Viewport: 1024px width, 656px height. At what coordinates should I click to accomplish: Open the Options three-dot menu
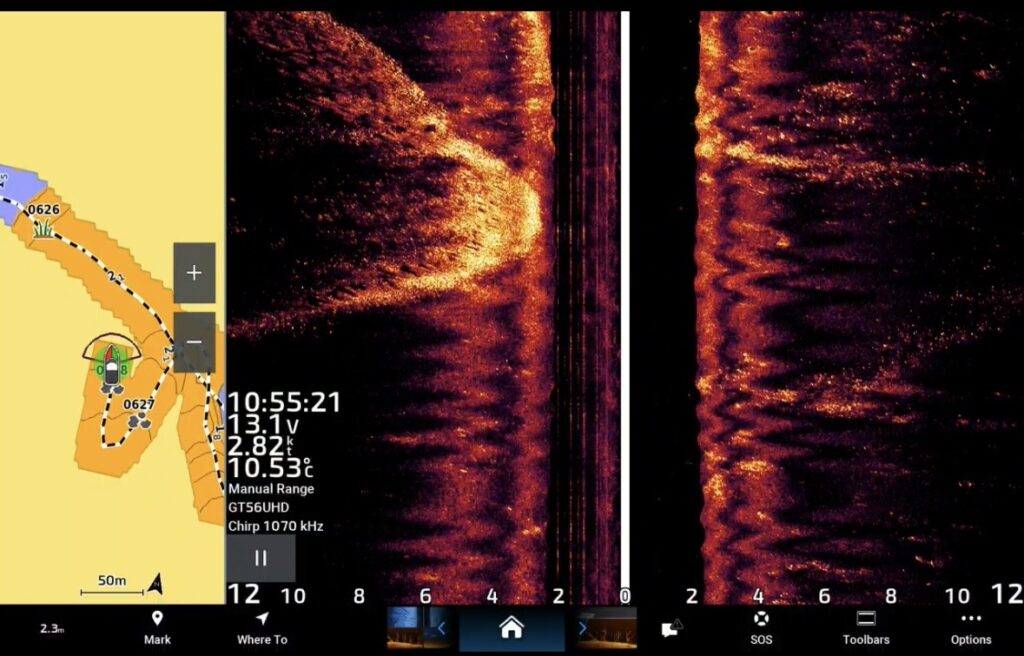click(x=971, y=628)
